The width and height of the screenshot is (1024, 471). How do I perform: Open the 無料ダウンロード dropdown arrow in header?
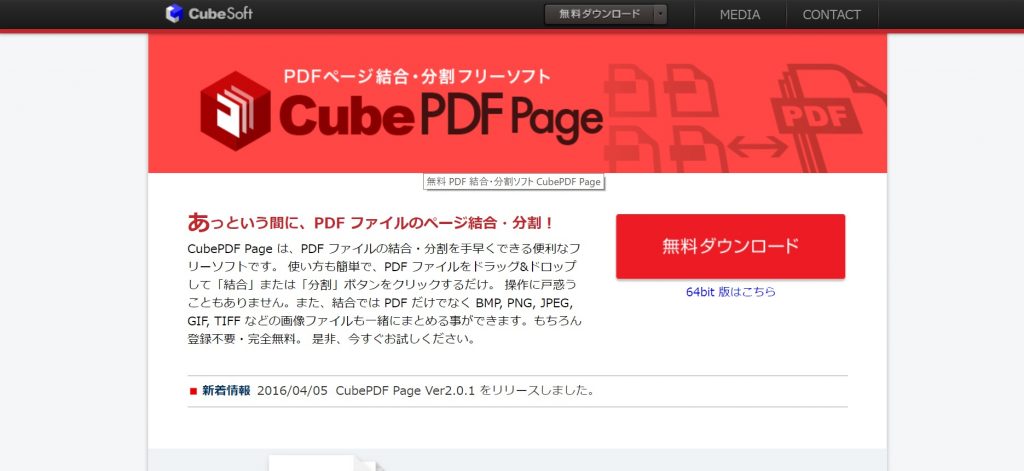tap(660, 14)
